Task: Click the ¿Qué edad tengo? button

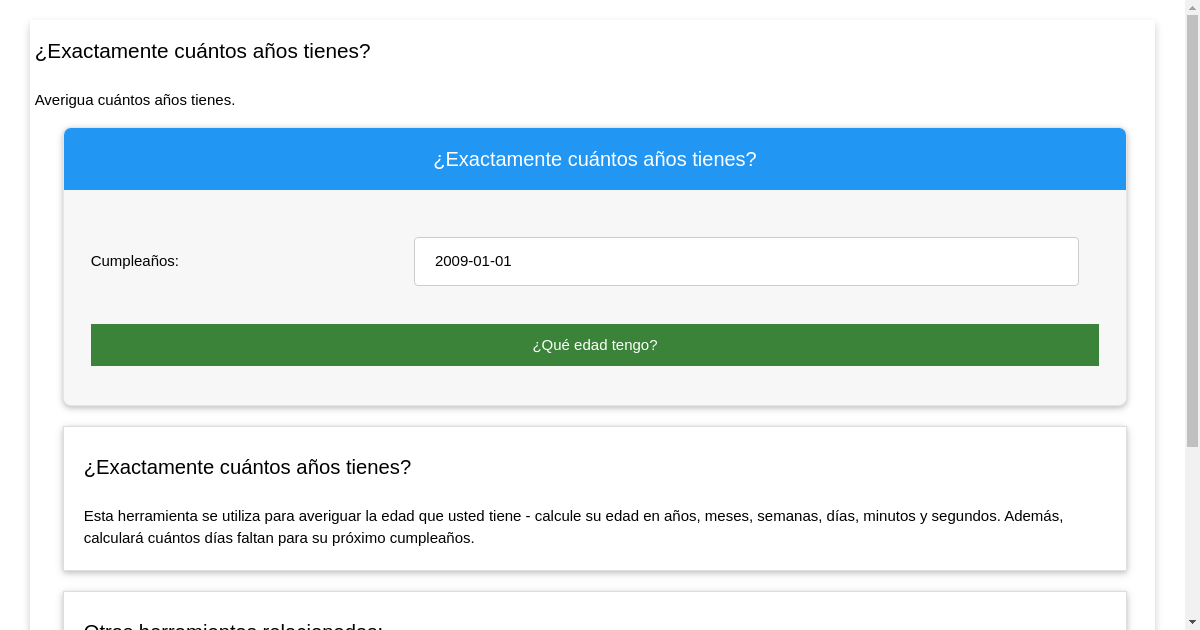Action: tap(594, 344)
